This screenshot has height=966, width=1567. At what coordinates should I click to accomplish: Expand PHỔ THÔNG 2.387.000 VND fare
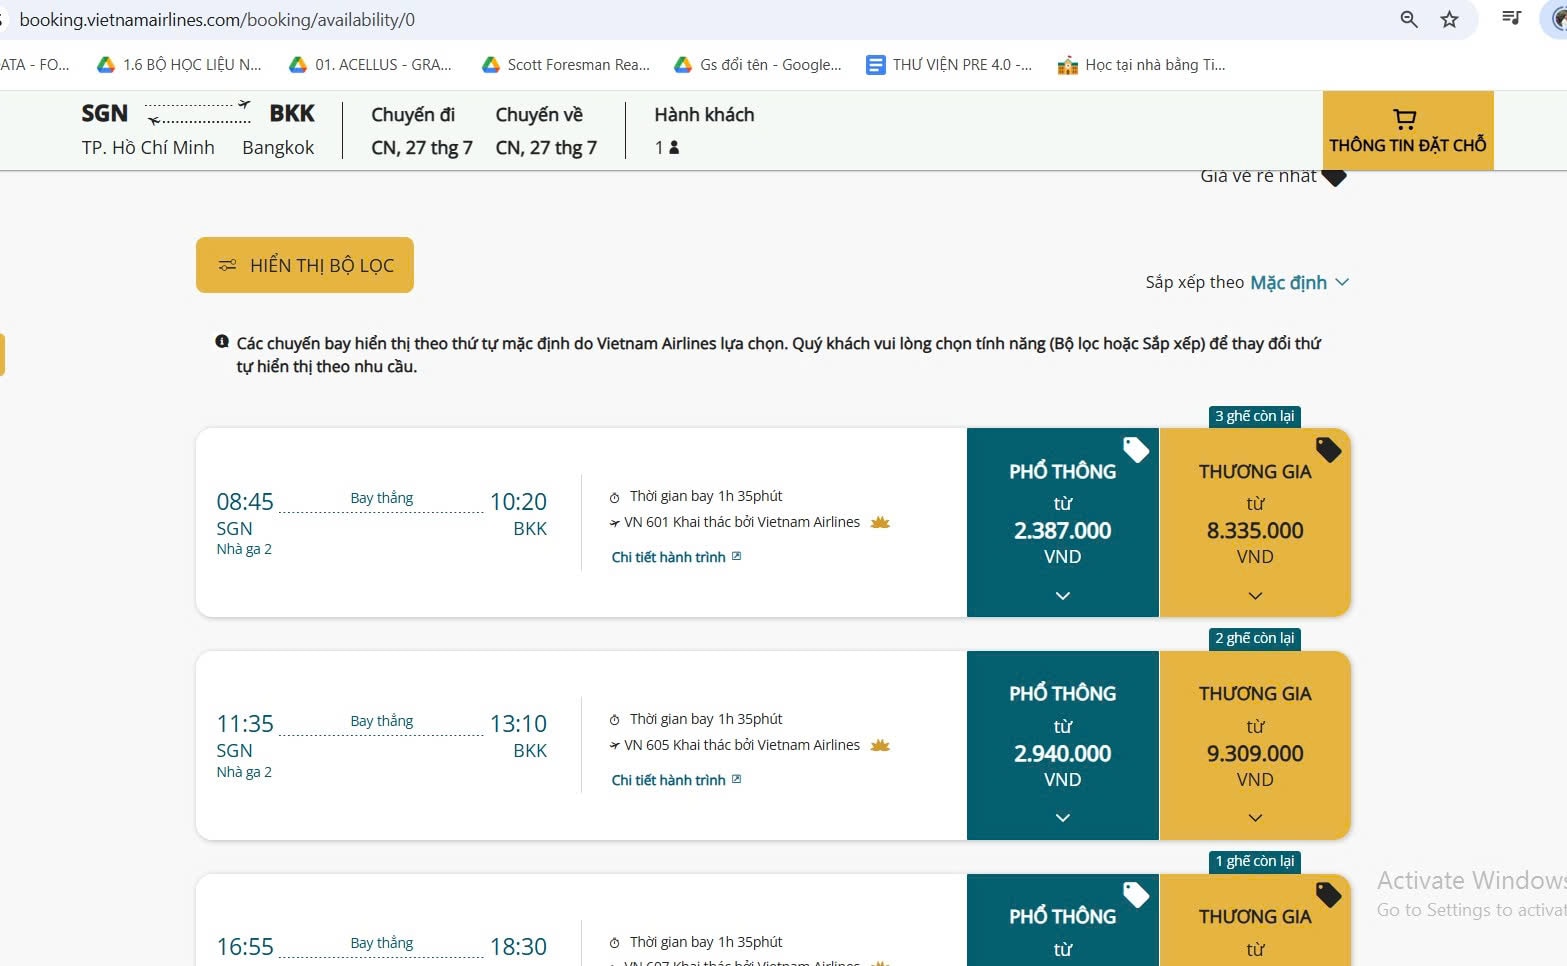point(1063,522)
